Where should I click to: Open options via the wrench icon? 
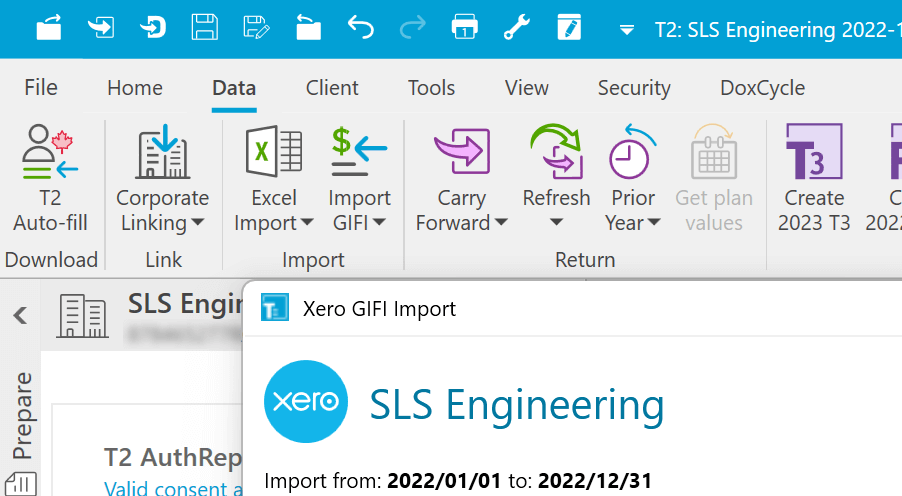click(x=517, y=28)
